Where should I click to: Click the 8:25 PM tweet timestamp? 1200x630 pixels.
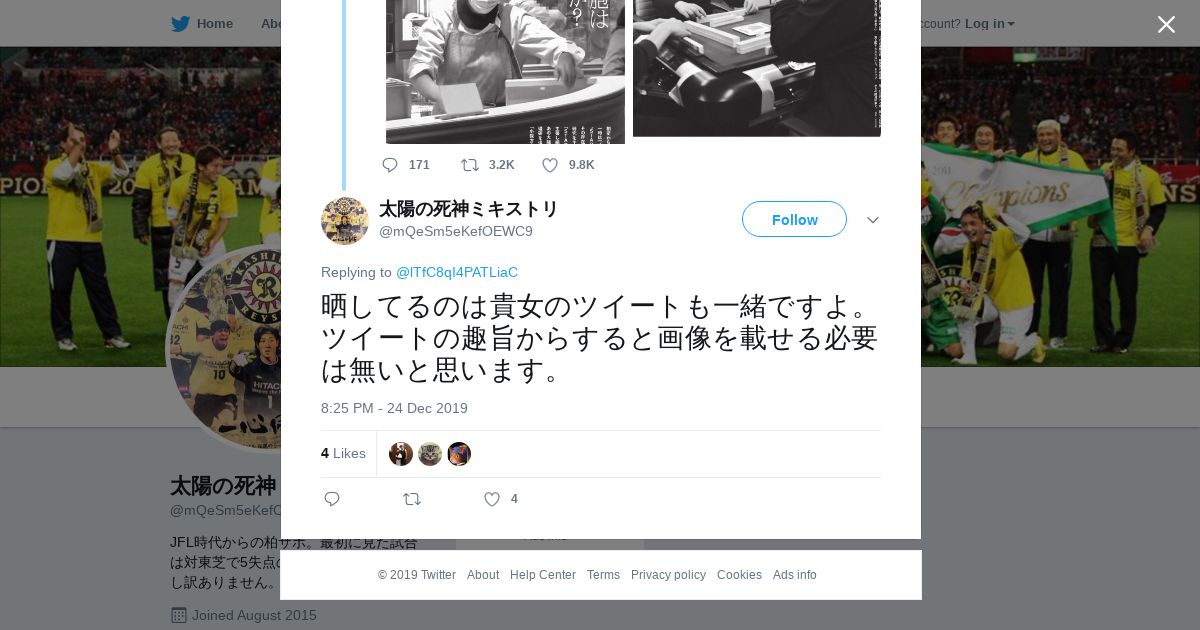(x=394, y=408)
